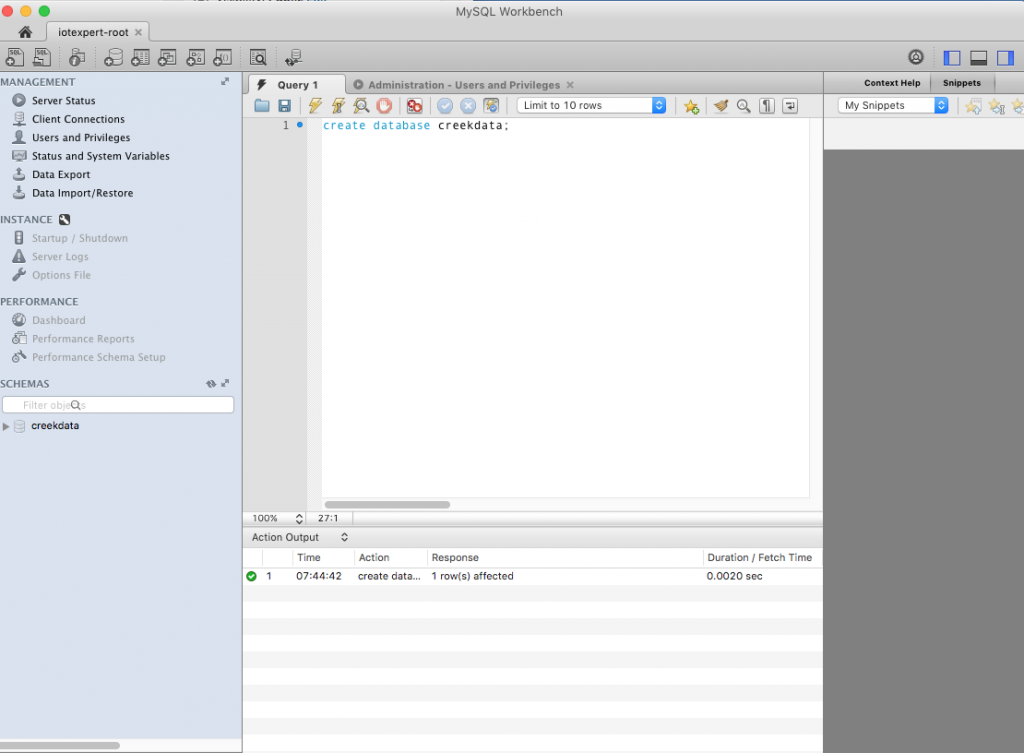Toggle left sidebar visibility
The height and width of the screenshot is (753, 1024).
pos(952,57)
